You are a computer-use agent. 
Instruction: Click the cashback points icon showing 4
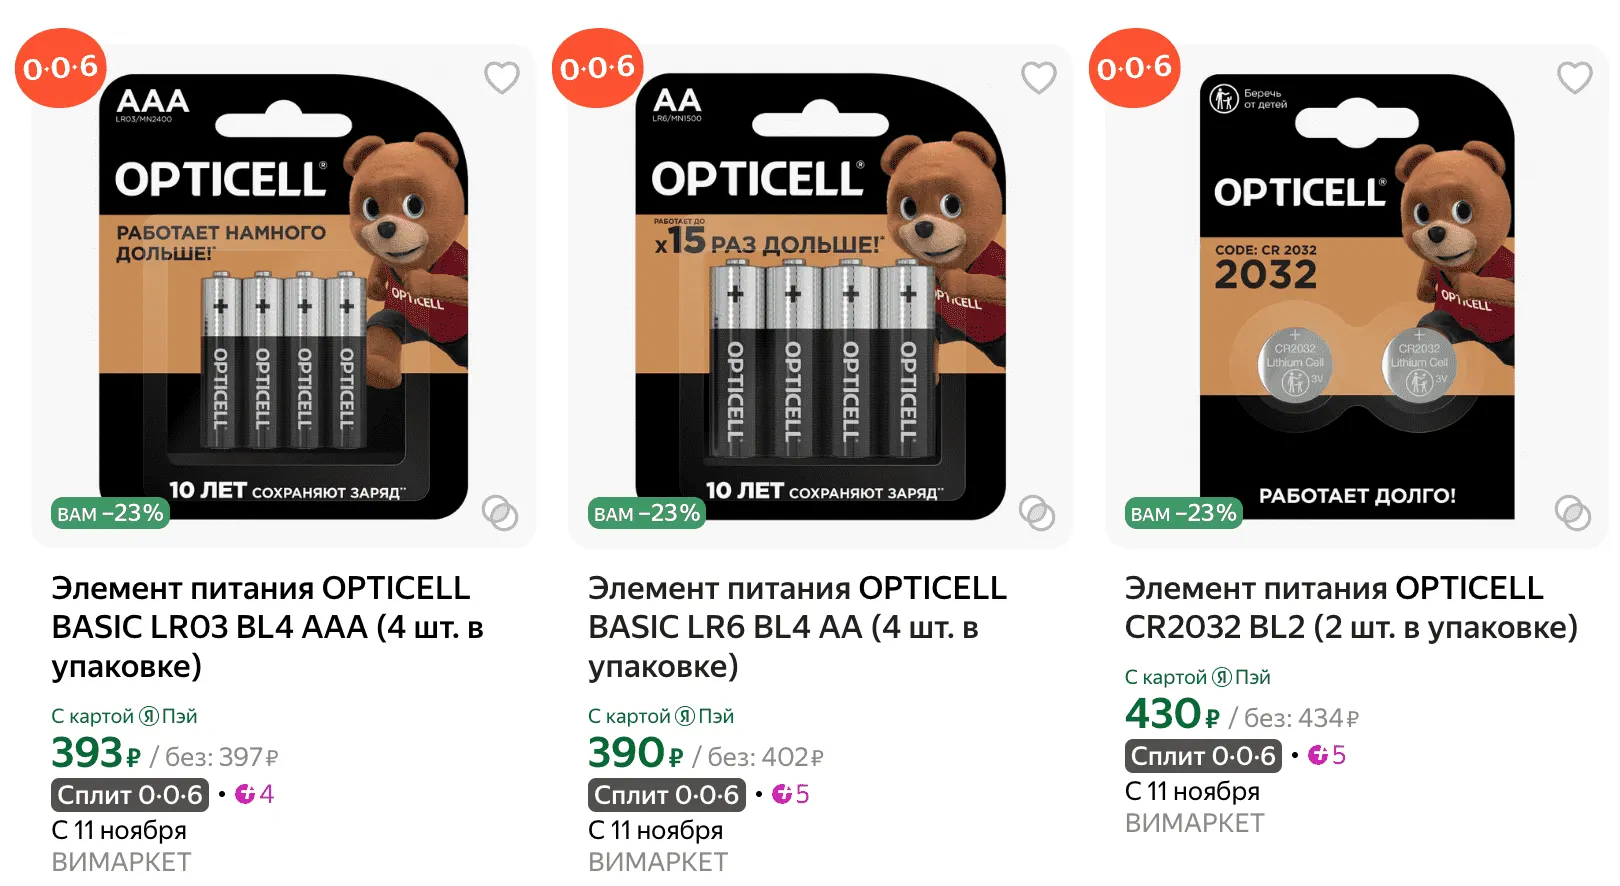(x=245, y=794)
